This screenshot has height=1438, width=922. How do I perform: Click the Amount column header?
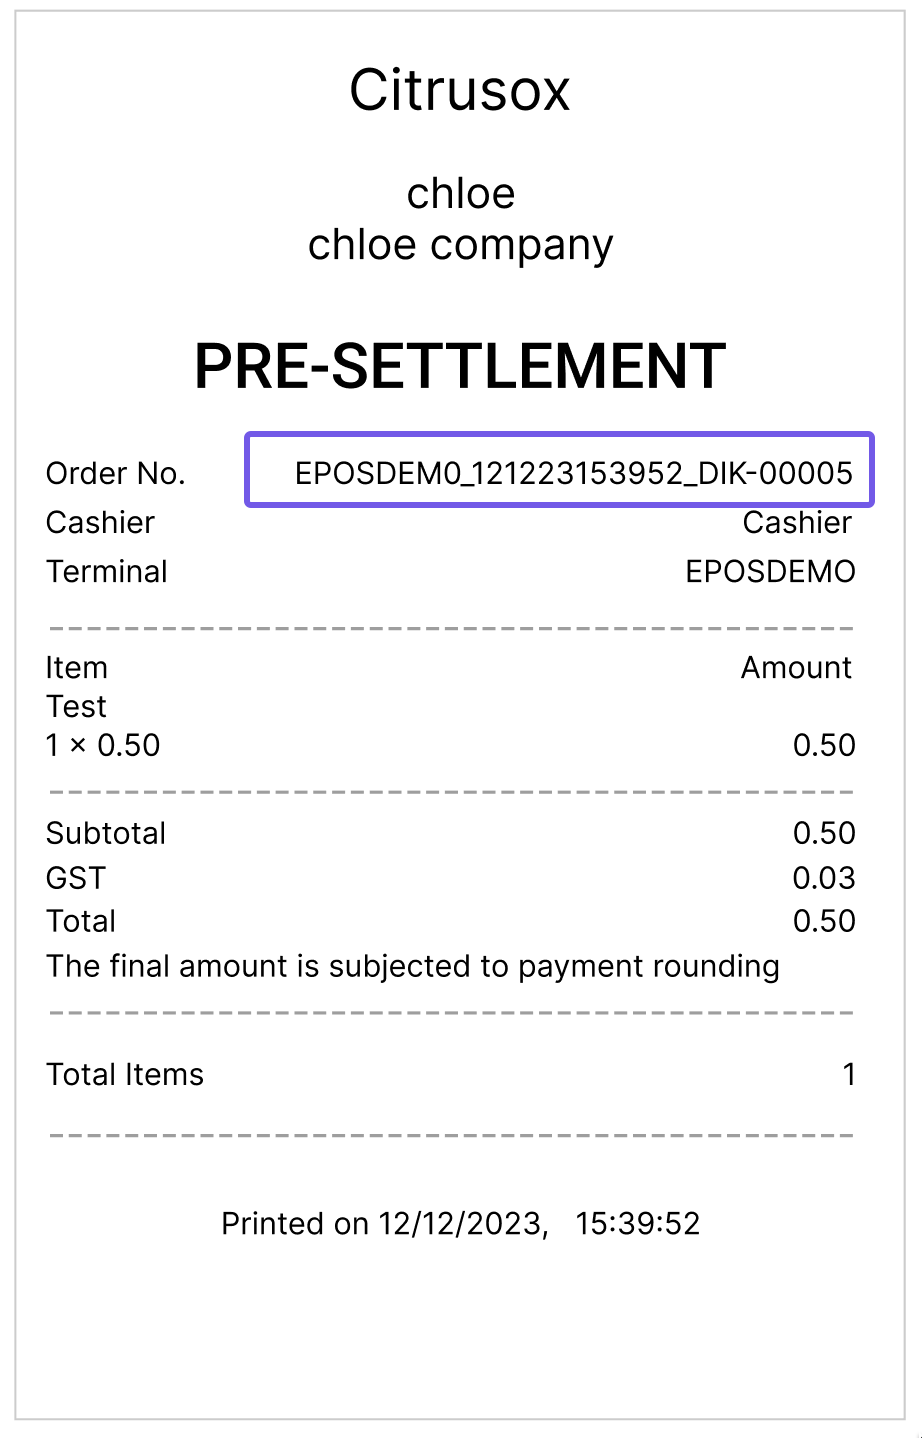tap(796, 667)
